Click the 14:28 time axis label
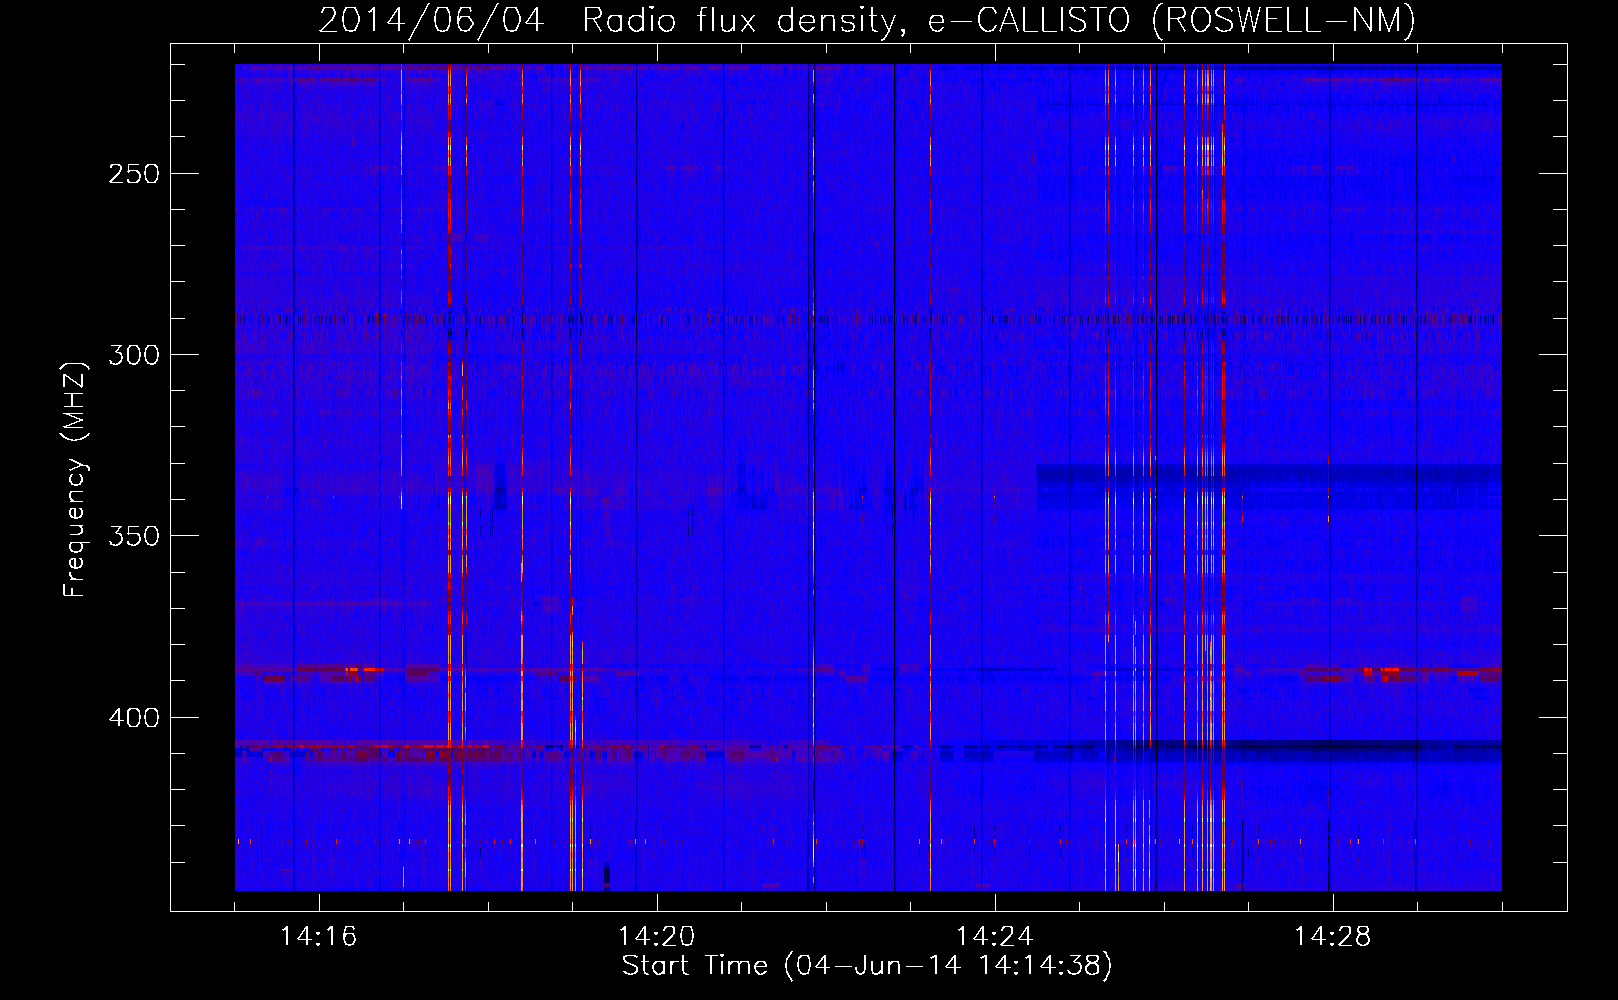 pyautogui.click(x=1333, y=937)
